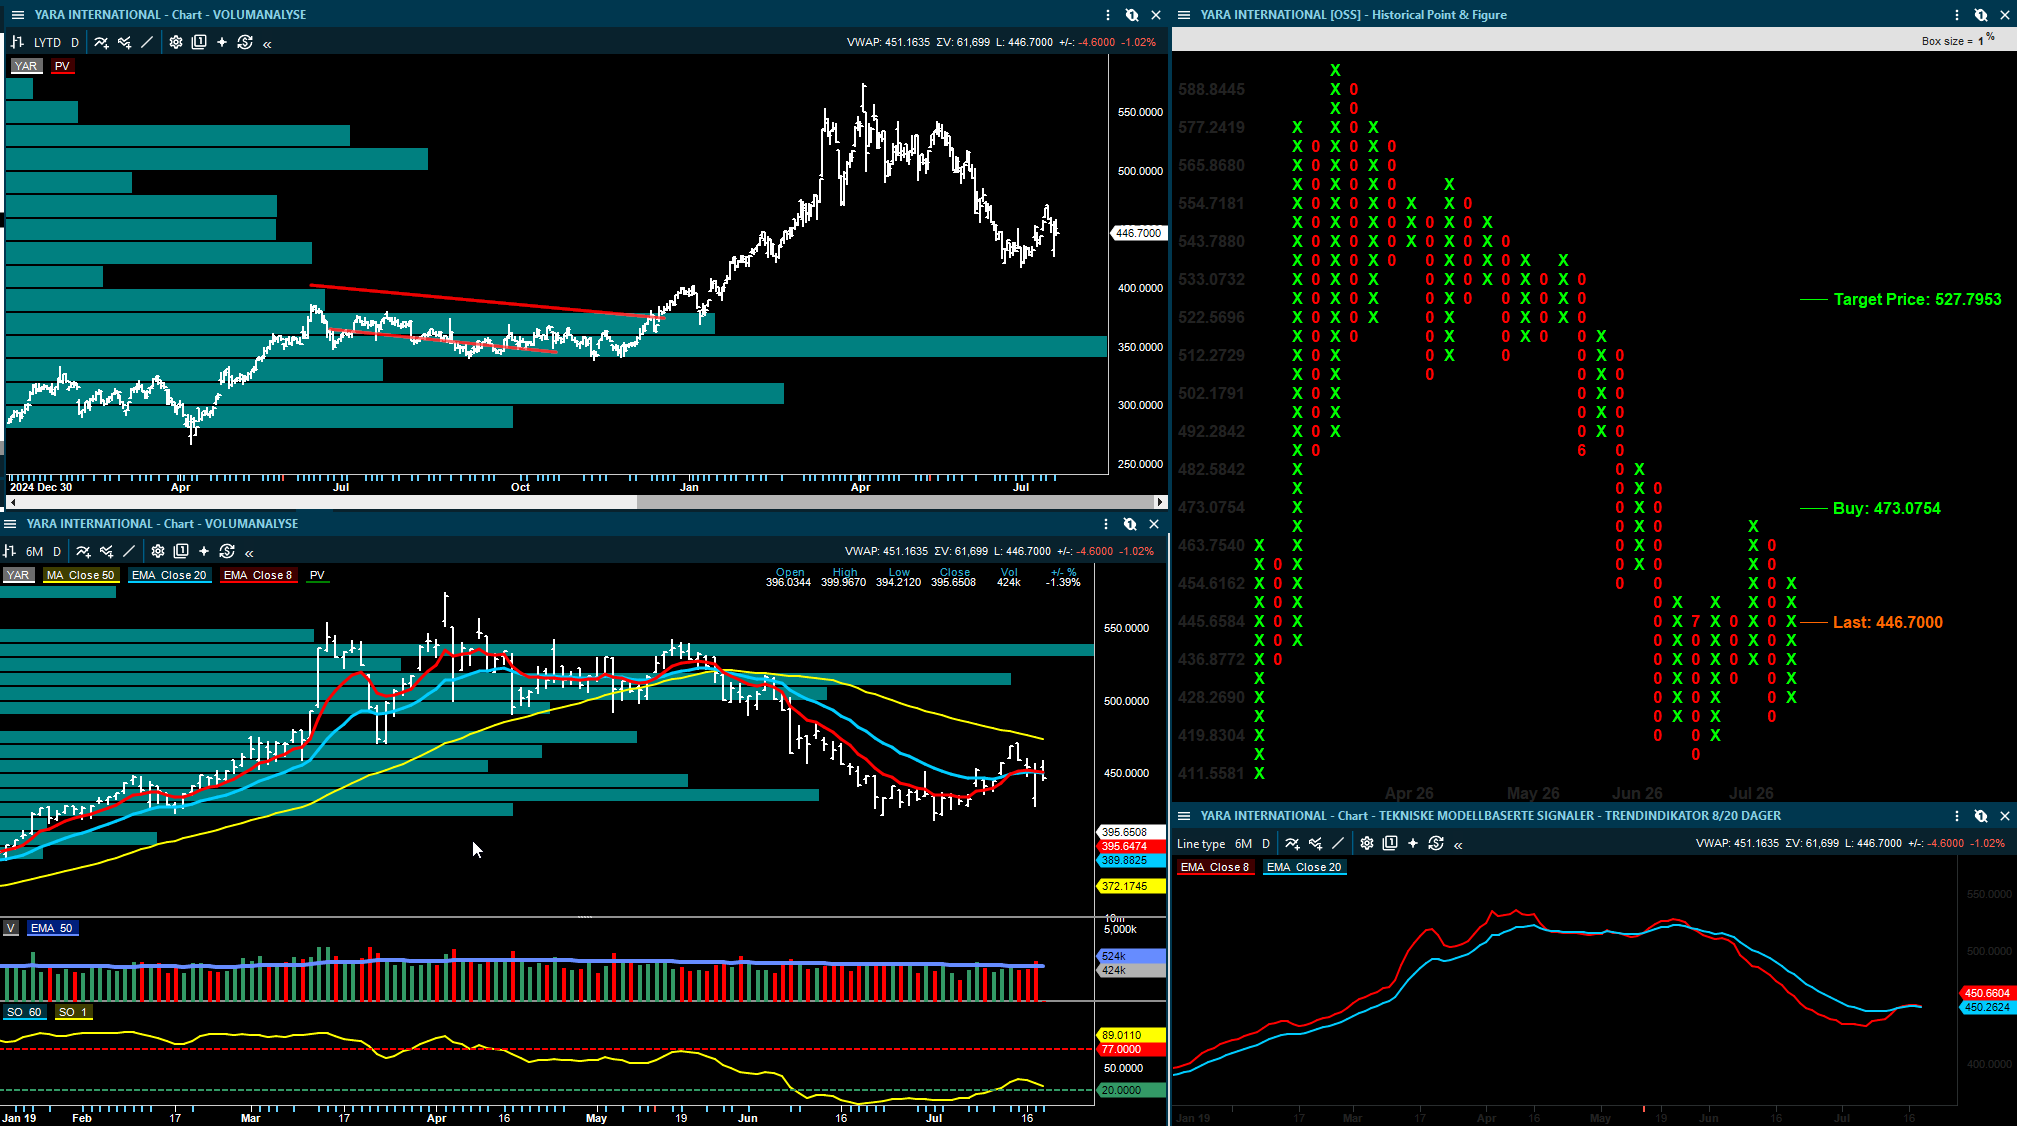Click template pages icon in top chart toolbar
Image resolution: width=2017 pixels, height=1126 pixels.
[x=199, y=42]
